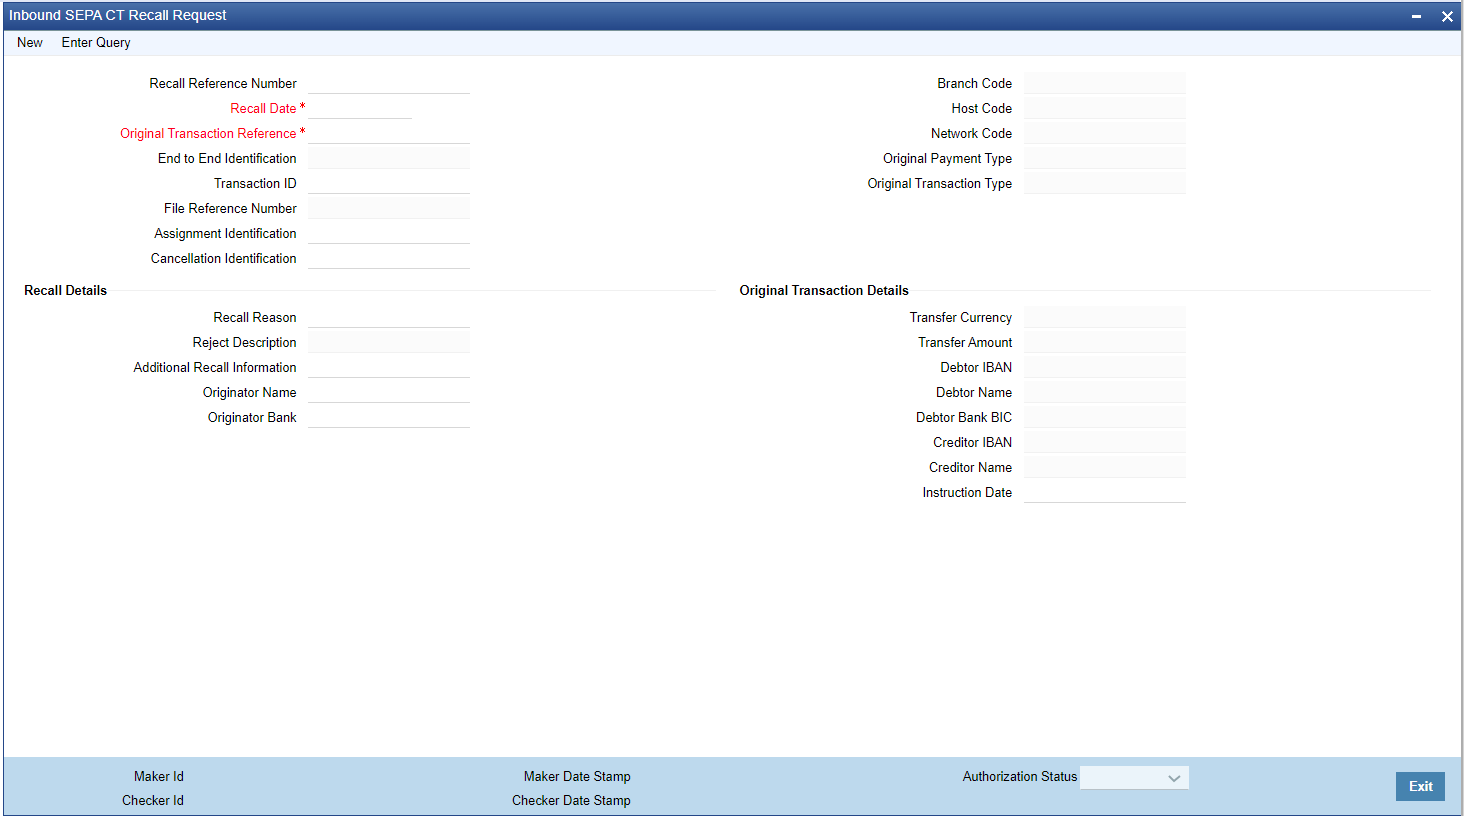Focus the Recall Reference Number field
The image size is (1464, 816).
389,83
